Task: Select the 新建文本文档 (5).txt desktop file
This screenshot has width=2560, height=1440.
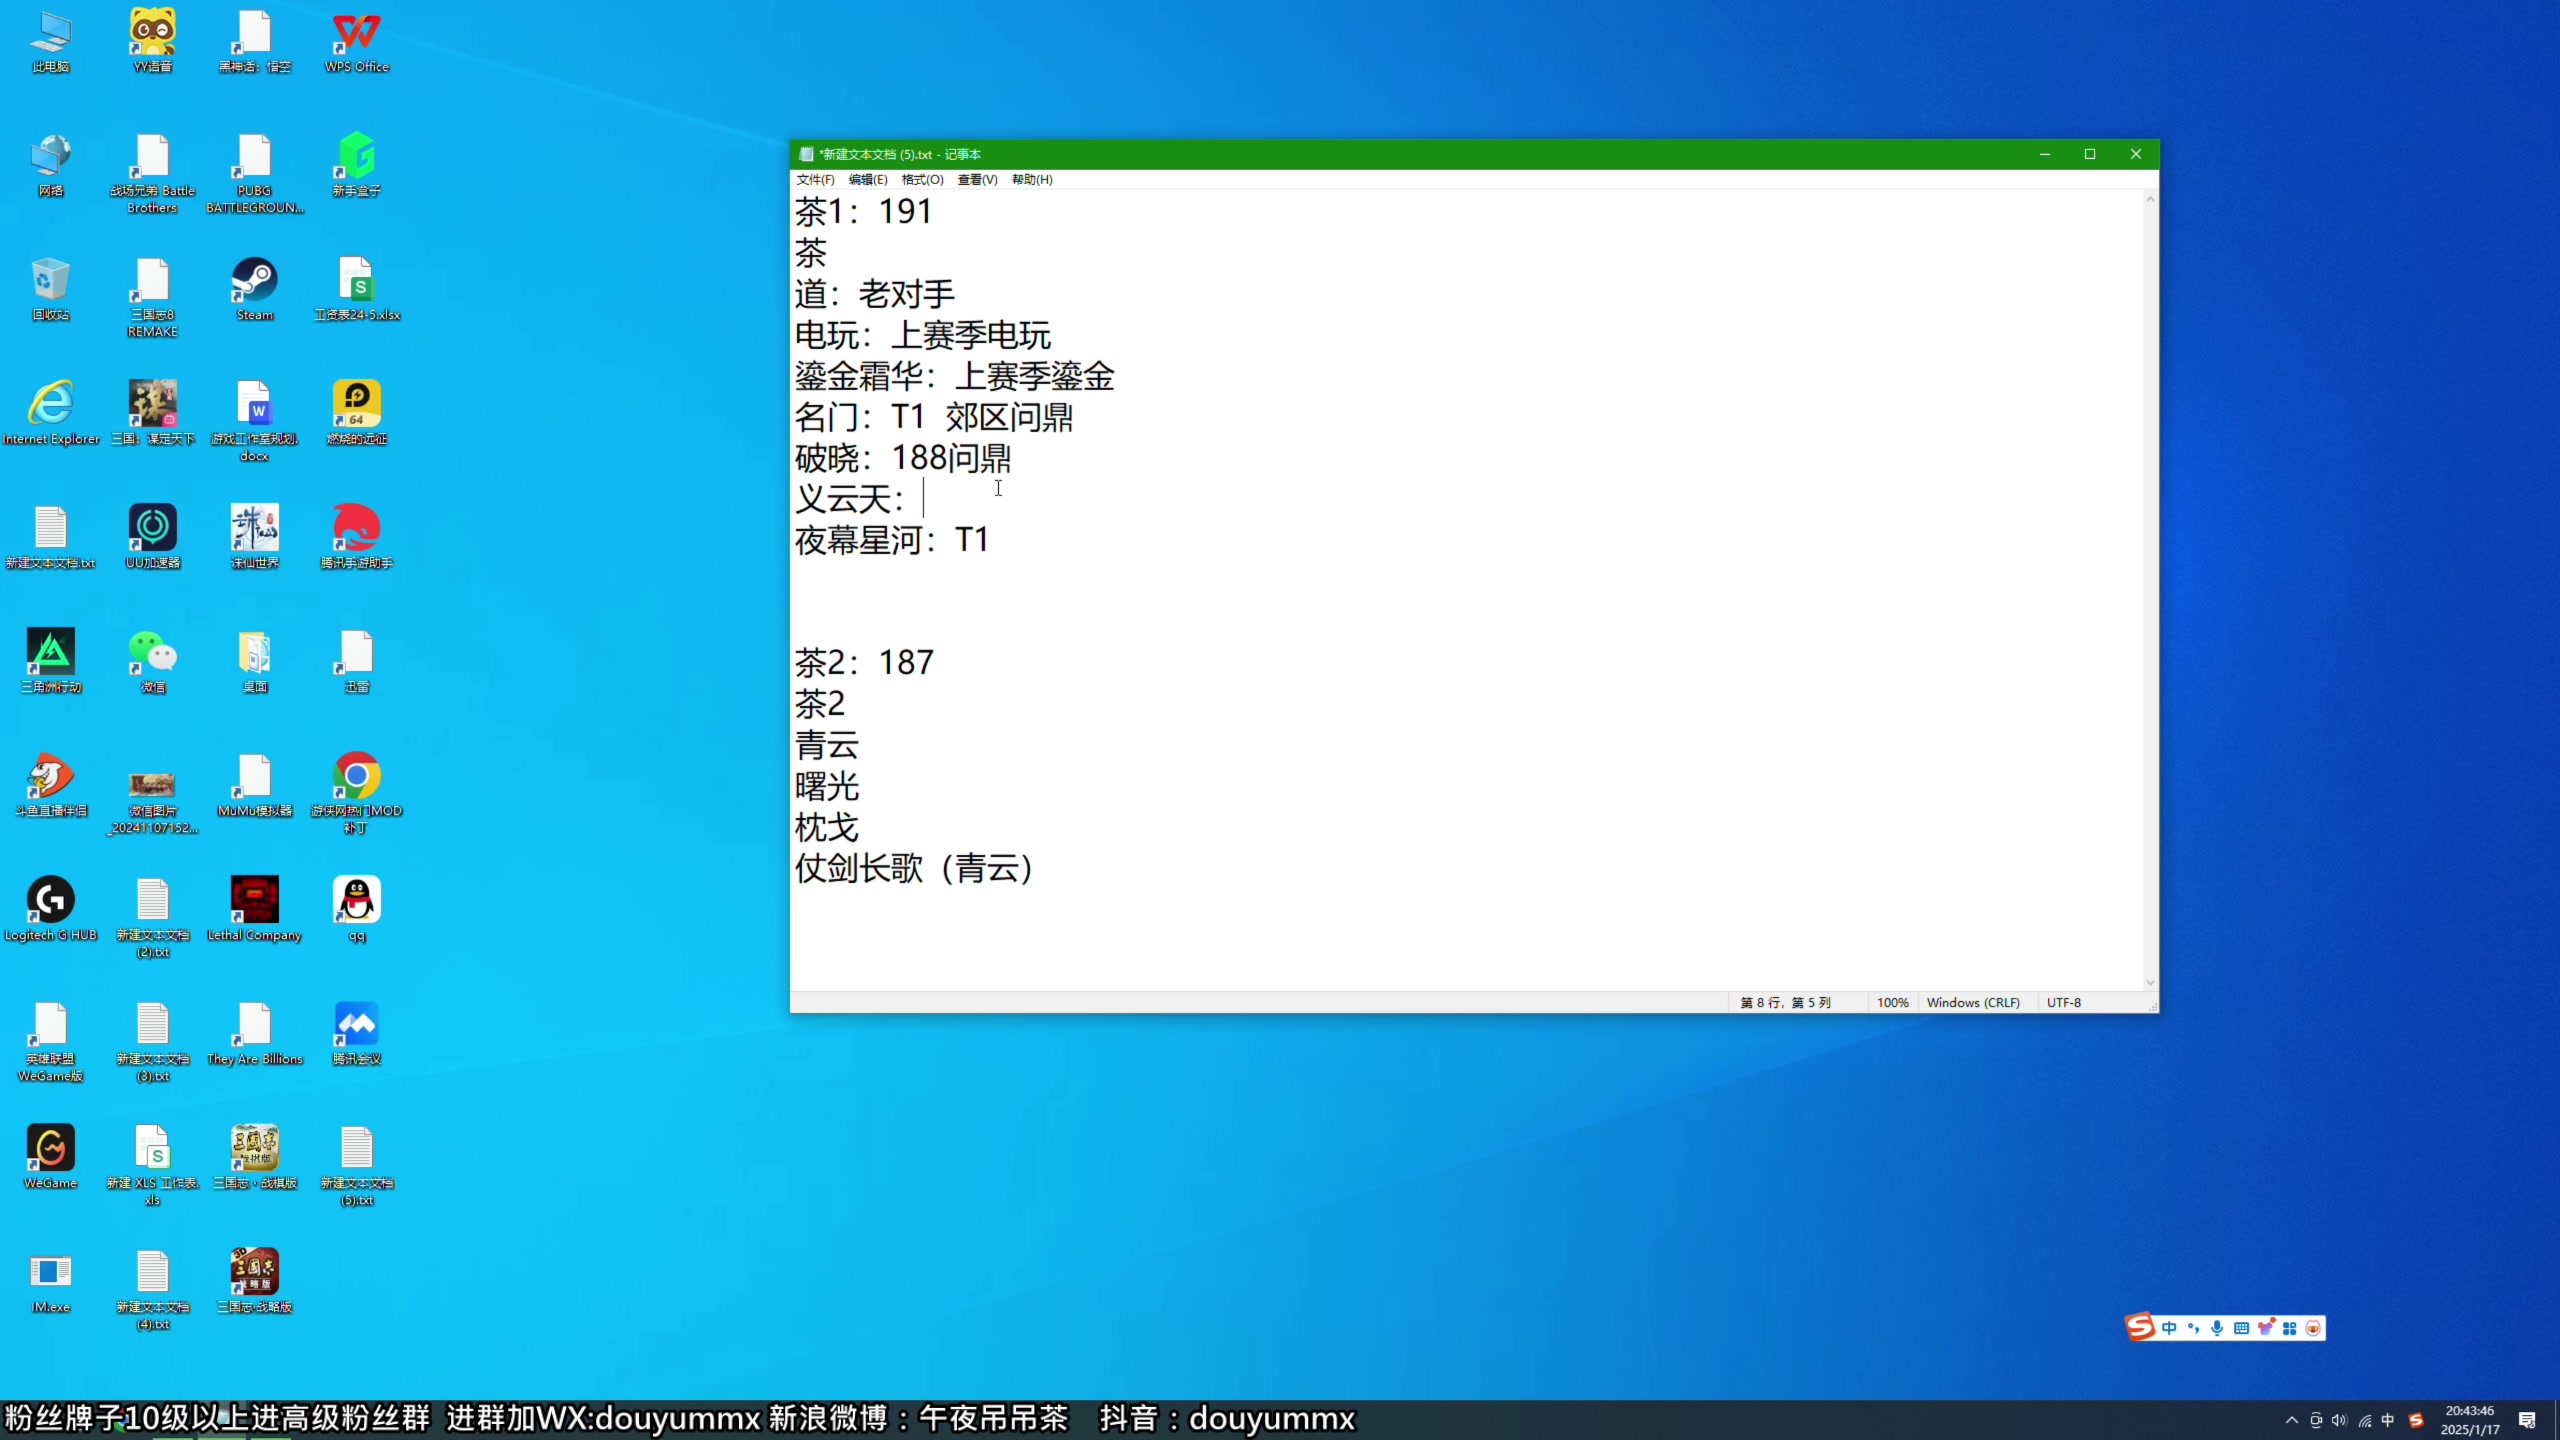Action: pos(357,1166)
